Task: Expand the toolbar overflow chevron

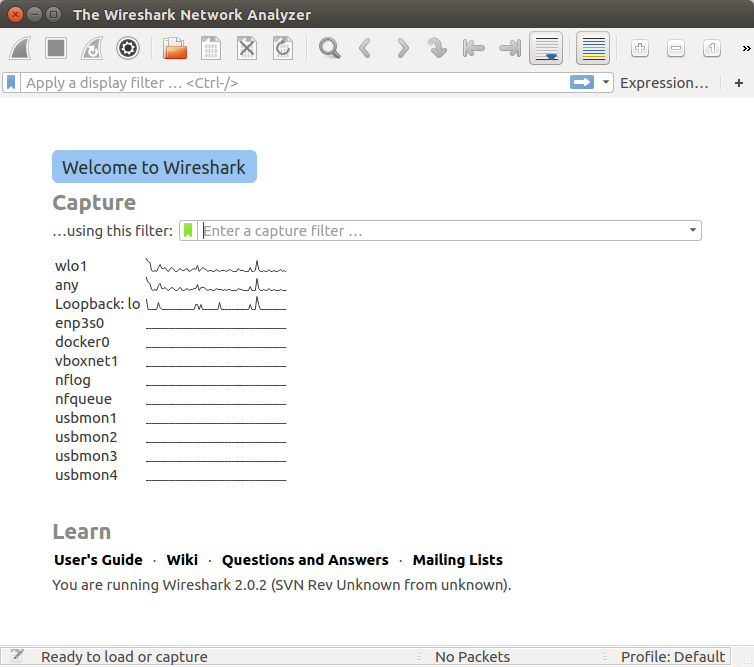Action: click(746, 48)
